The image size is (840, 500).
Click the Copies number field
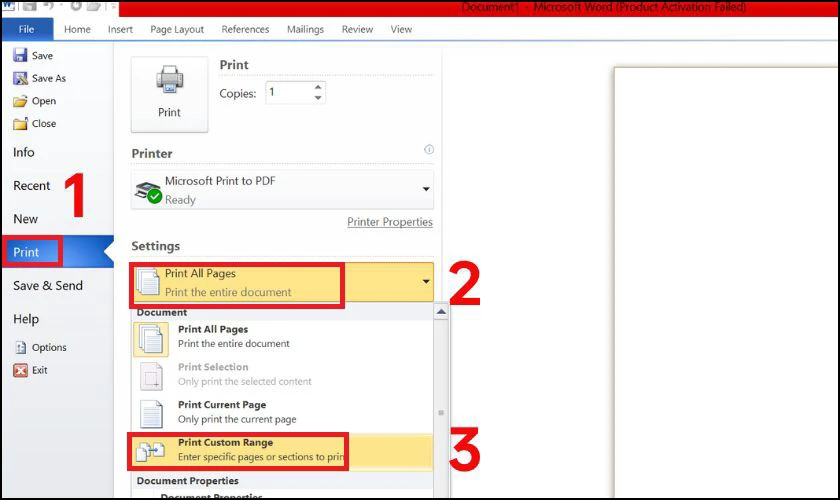(x=289, y=93)
